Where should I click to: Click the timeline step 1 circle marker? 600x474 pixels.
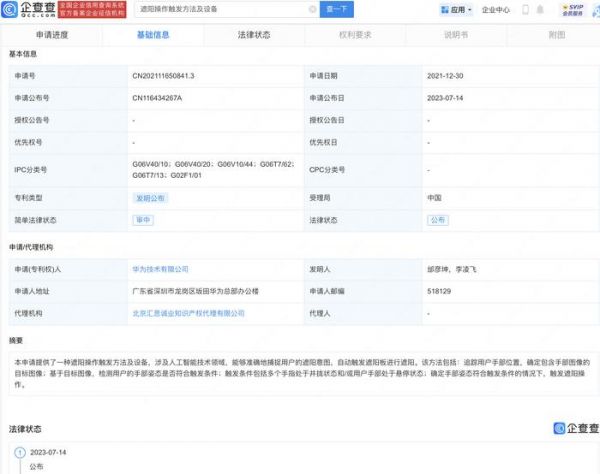point(12,452)
